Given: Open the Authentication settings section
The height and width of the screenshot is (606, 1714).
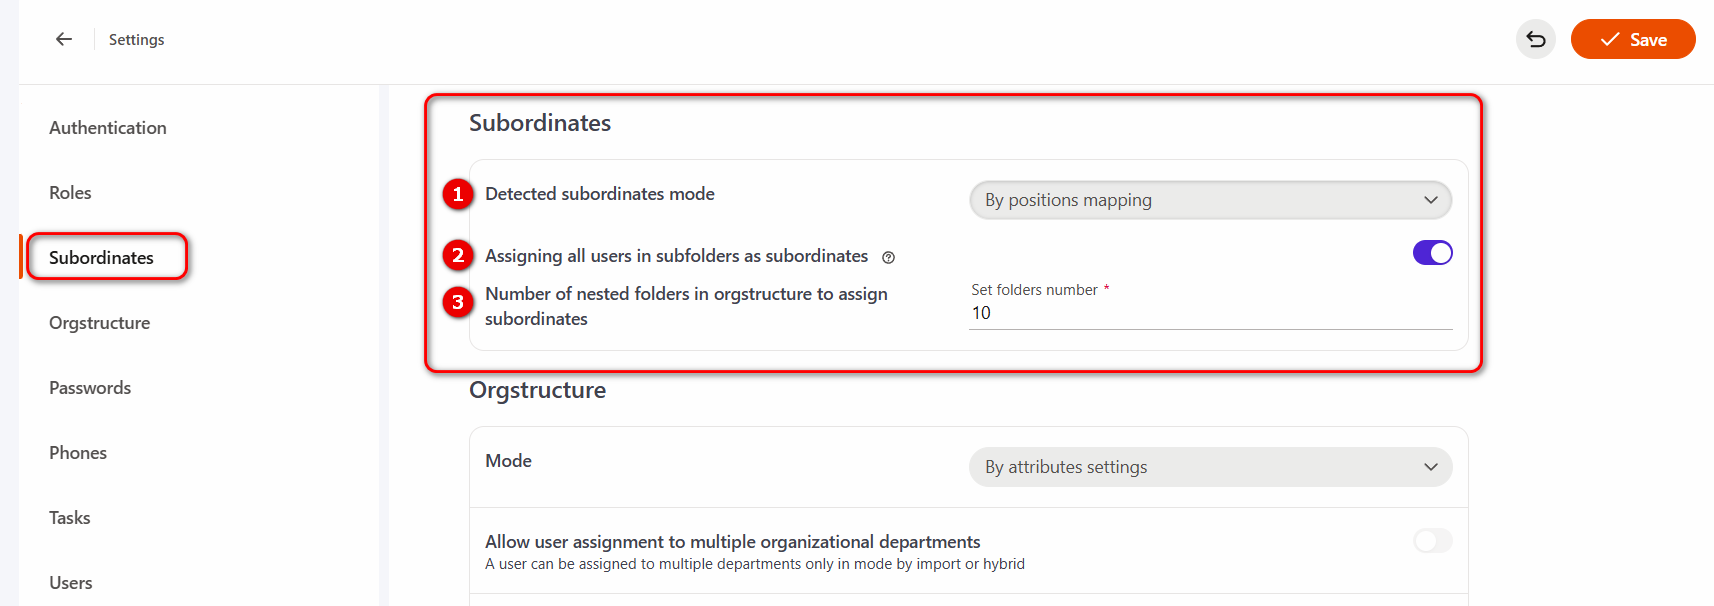Looking at the screenshot, I should pos(108,128).
